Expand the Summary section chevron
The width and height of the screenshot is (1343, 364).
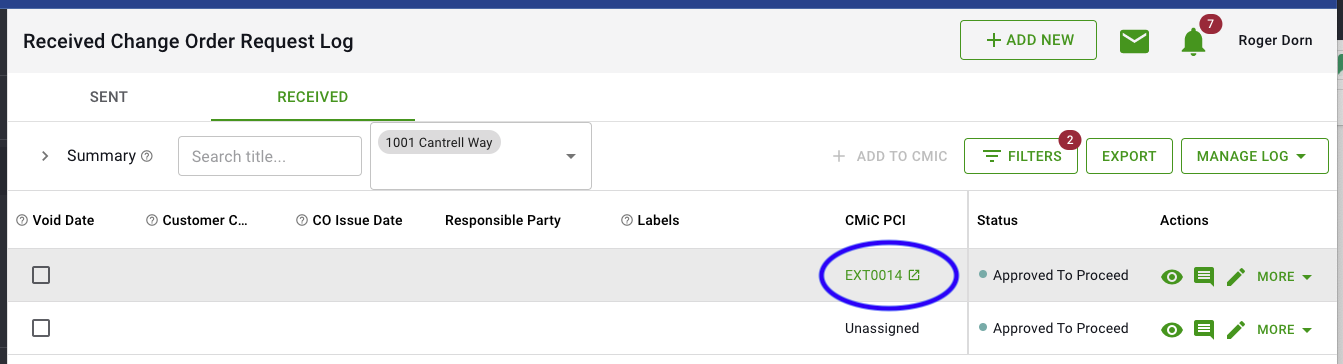coord(45,156)
